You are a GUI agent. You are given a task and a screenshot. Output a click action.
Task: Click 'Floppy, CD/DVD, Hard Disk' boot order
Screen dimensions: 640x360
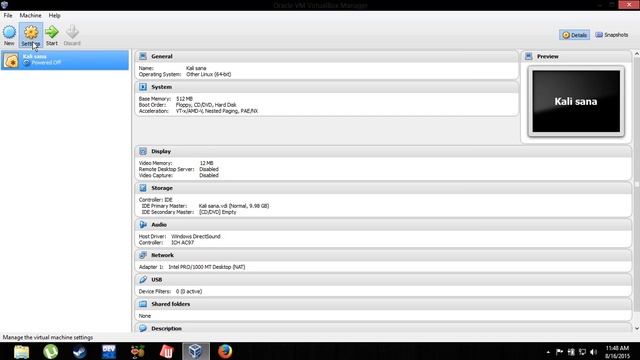coord(206,105)
